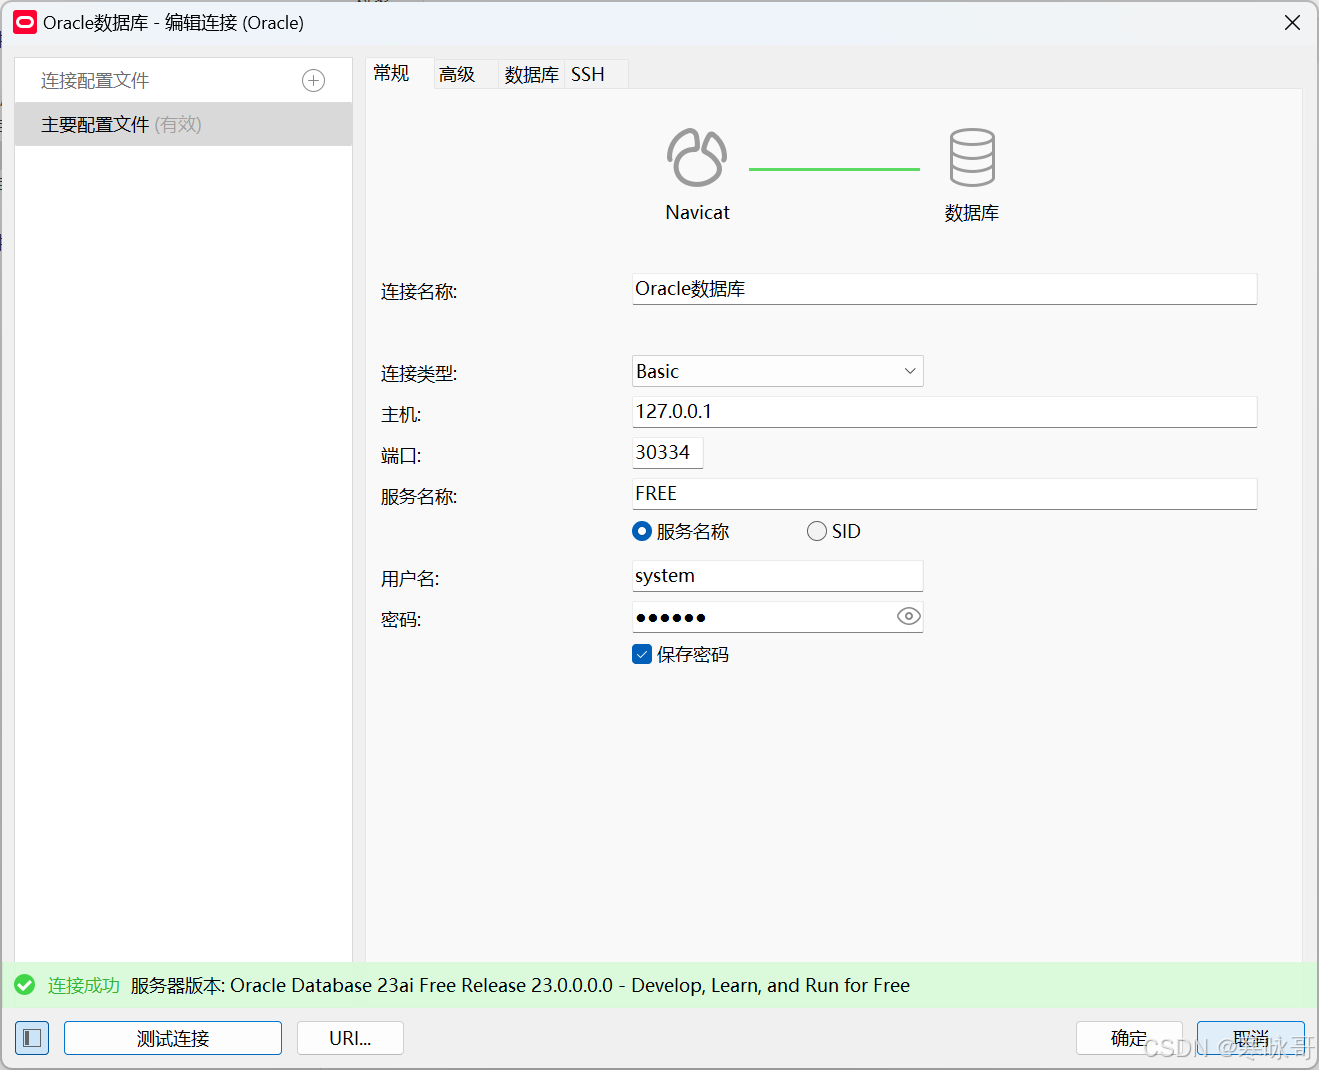Click the 连接名称 field with Oracle数据库
The image size is (1319, 1070).
[x=944, y=289]
